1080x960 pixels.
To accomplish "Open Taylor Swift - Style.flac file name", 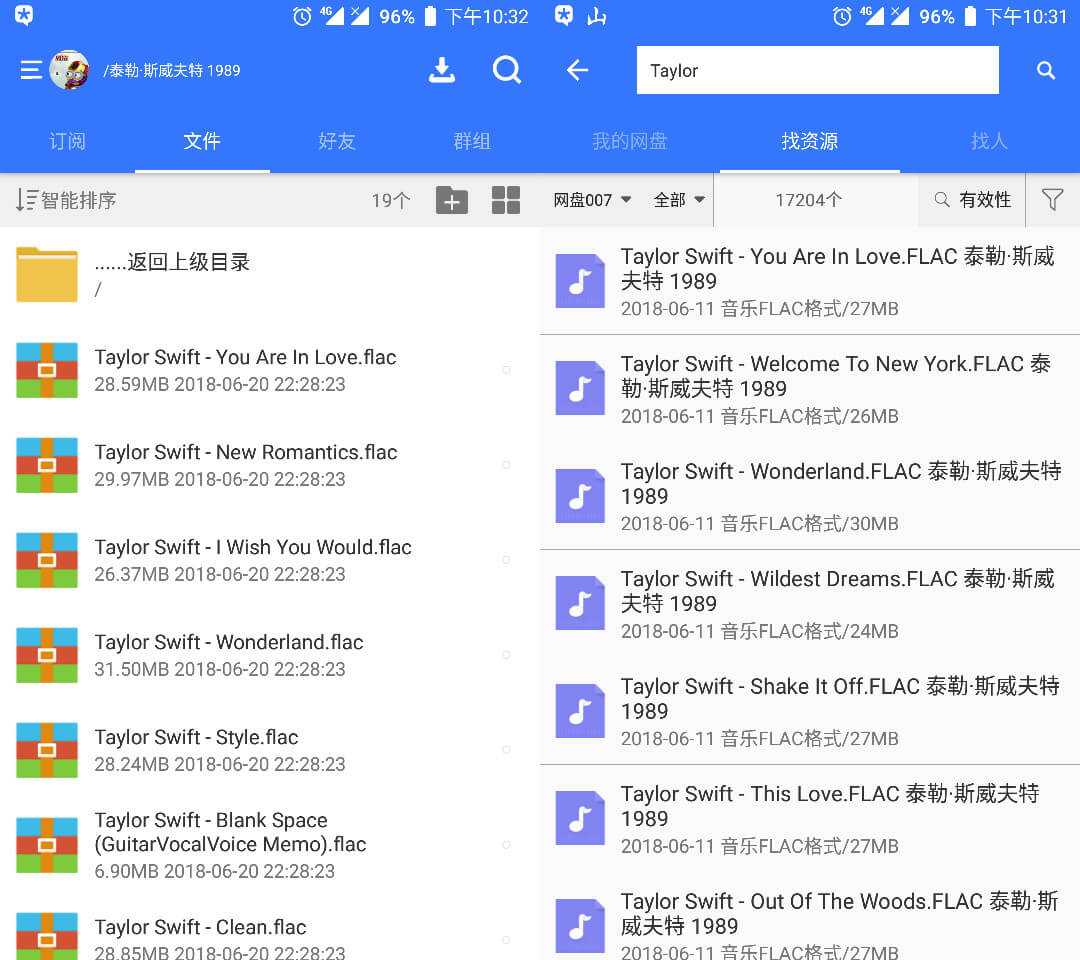I will 196,738.
